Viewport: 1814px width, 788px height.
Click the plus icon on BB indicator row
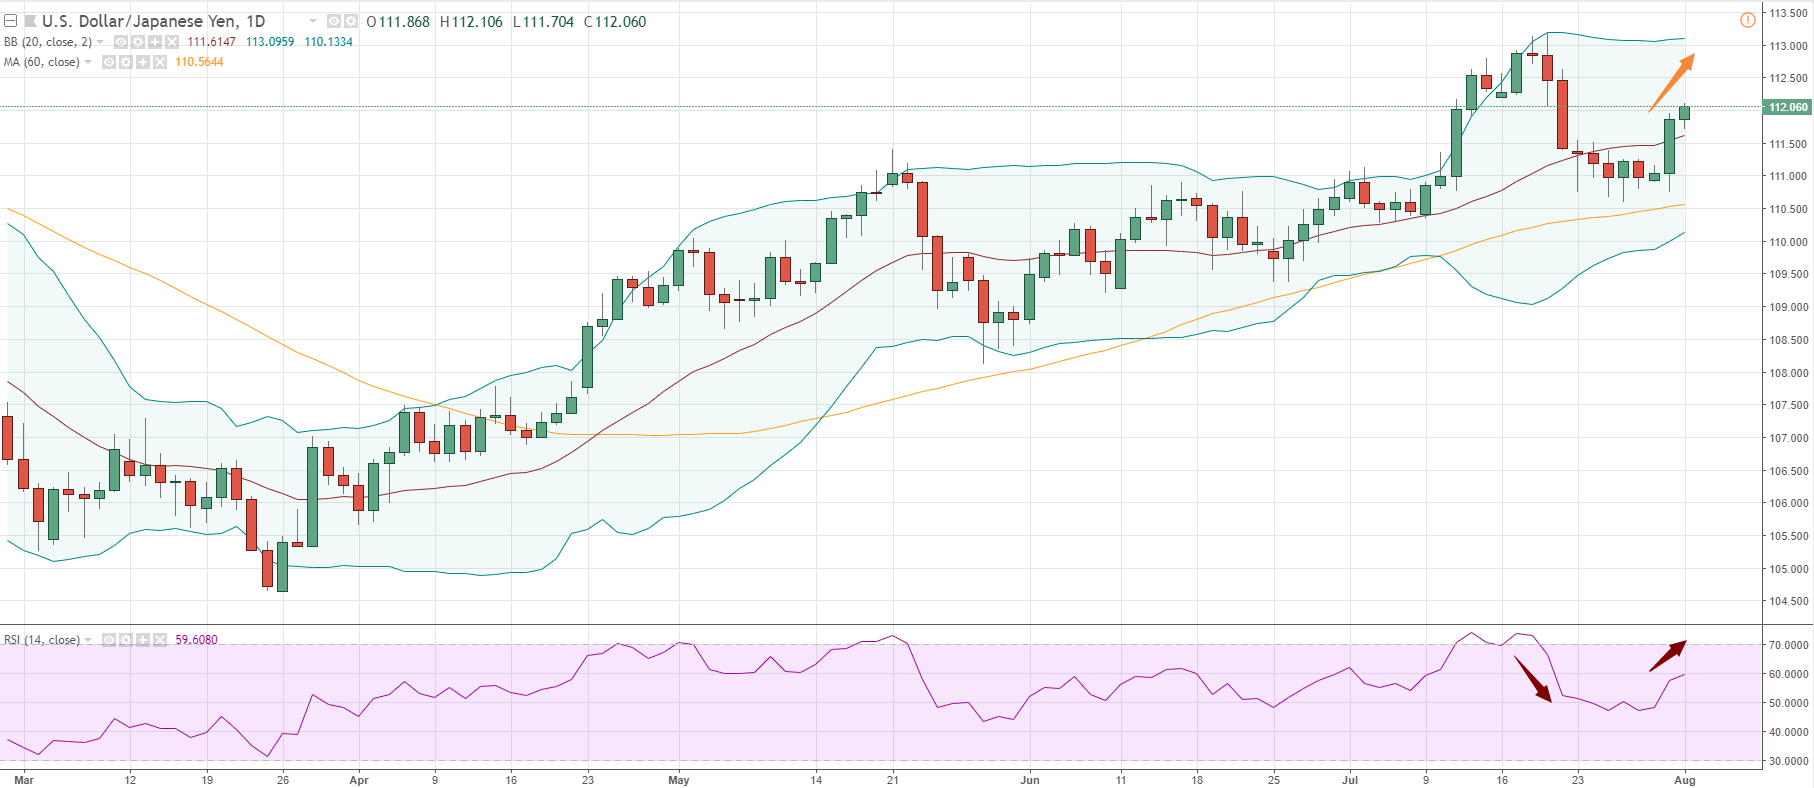[x=155, y=42]
